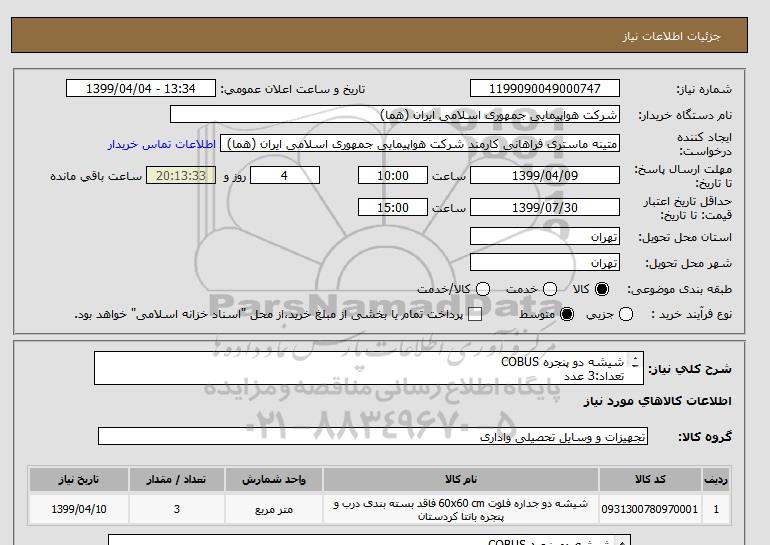Click the شماره نیاز number field
This screenshot has height=545, width=770.
pyautogui.click(x=545, y=88)
